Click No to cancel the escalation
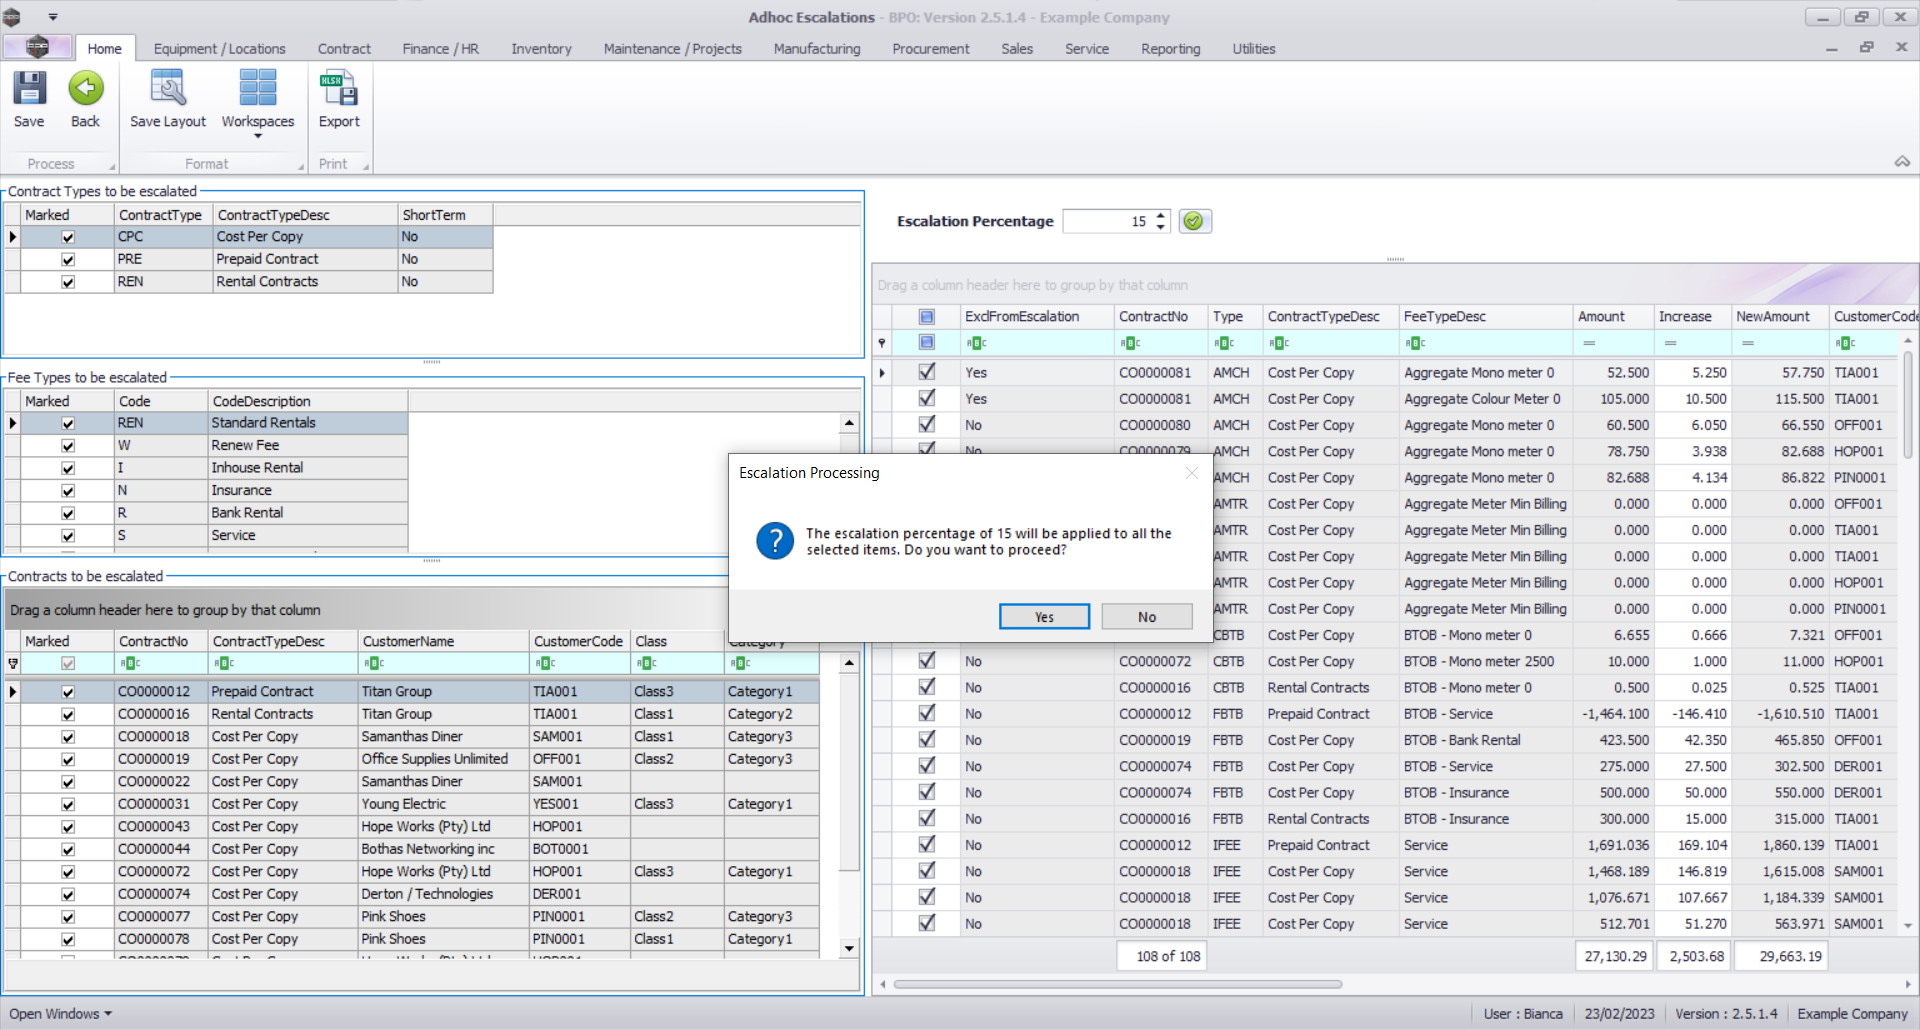 click(x=1146, y=617)
